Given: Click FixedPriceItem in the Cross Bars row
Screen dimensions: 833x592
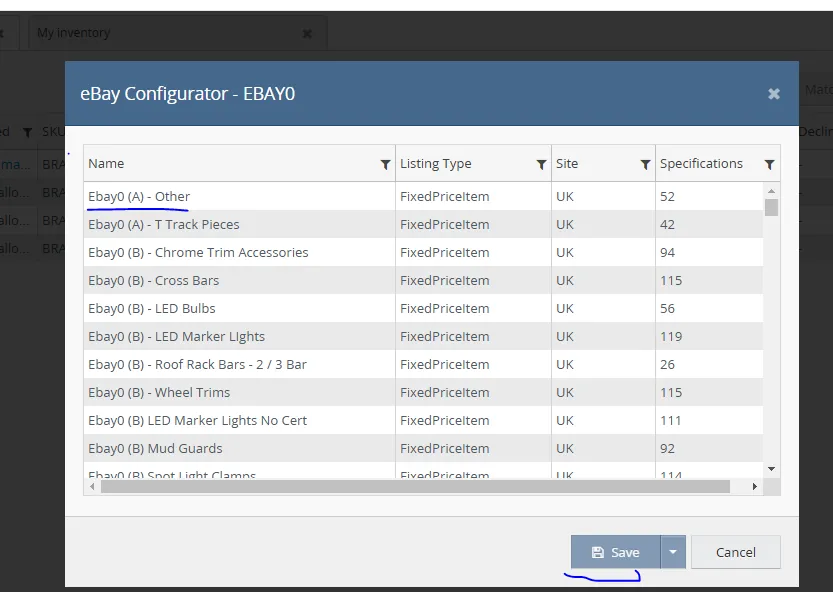Looking at the screenshot, I should [x=445, y=280].
